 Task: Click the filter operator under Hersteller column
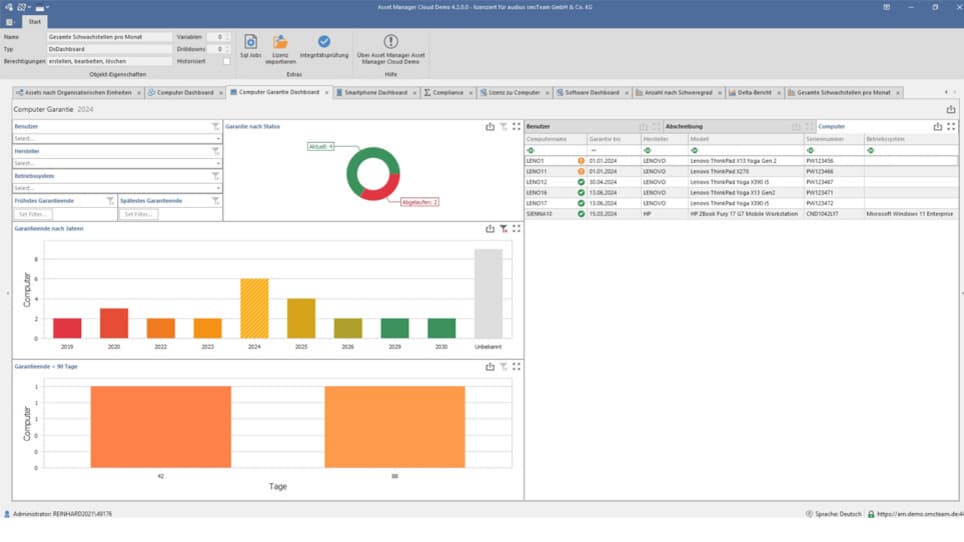pyautogui.click(x=647, y=151)
